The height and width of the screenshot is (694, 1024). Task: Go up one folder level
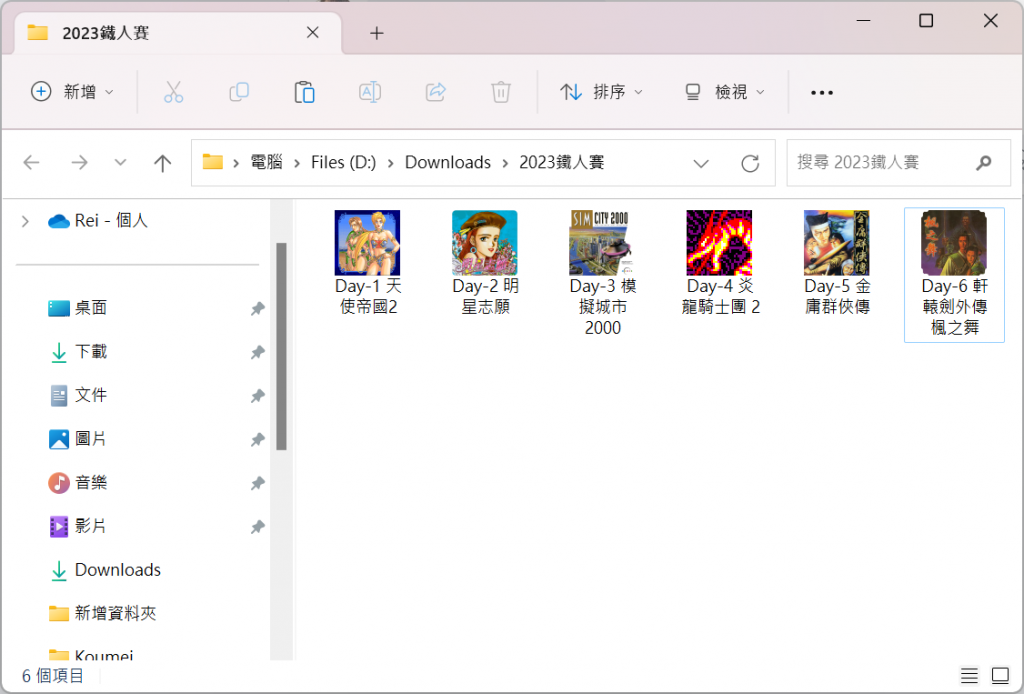click(x=163, y=163)
